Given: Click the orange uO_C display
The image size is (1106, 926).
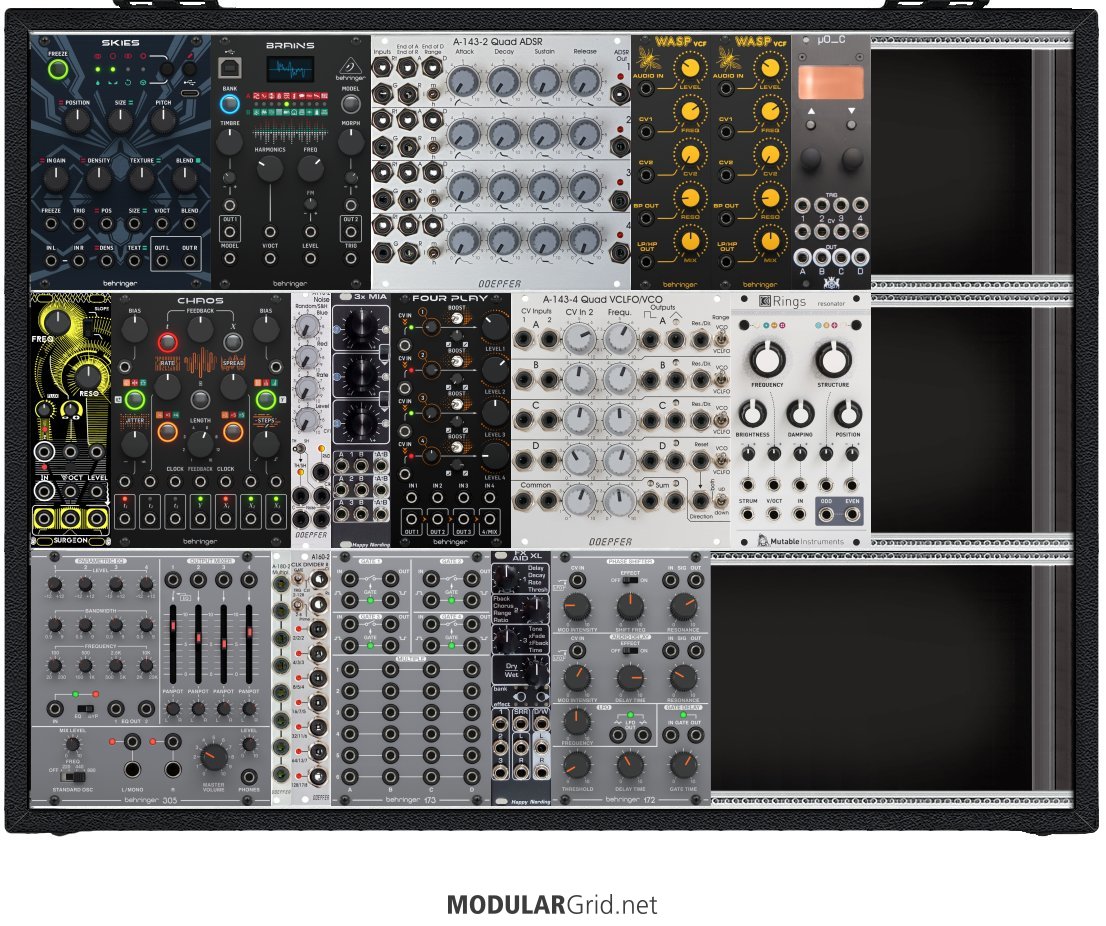Looking at the screenshot, I should pyautogui.click(x=831, y=84).
